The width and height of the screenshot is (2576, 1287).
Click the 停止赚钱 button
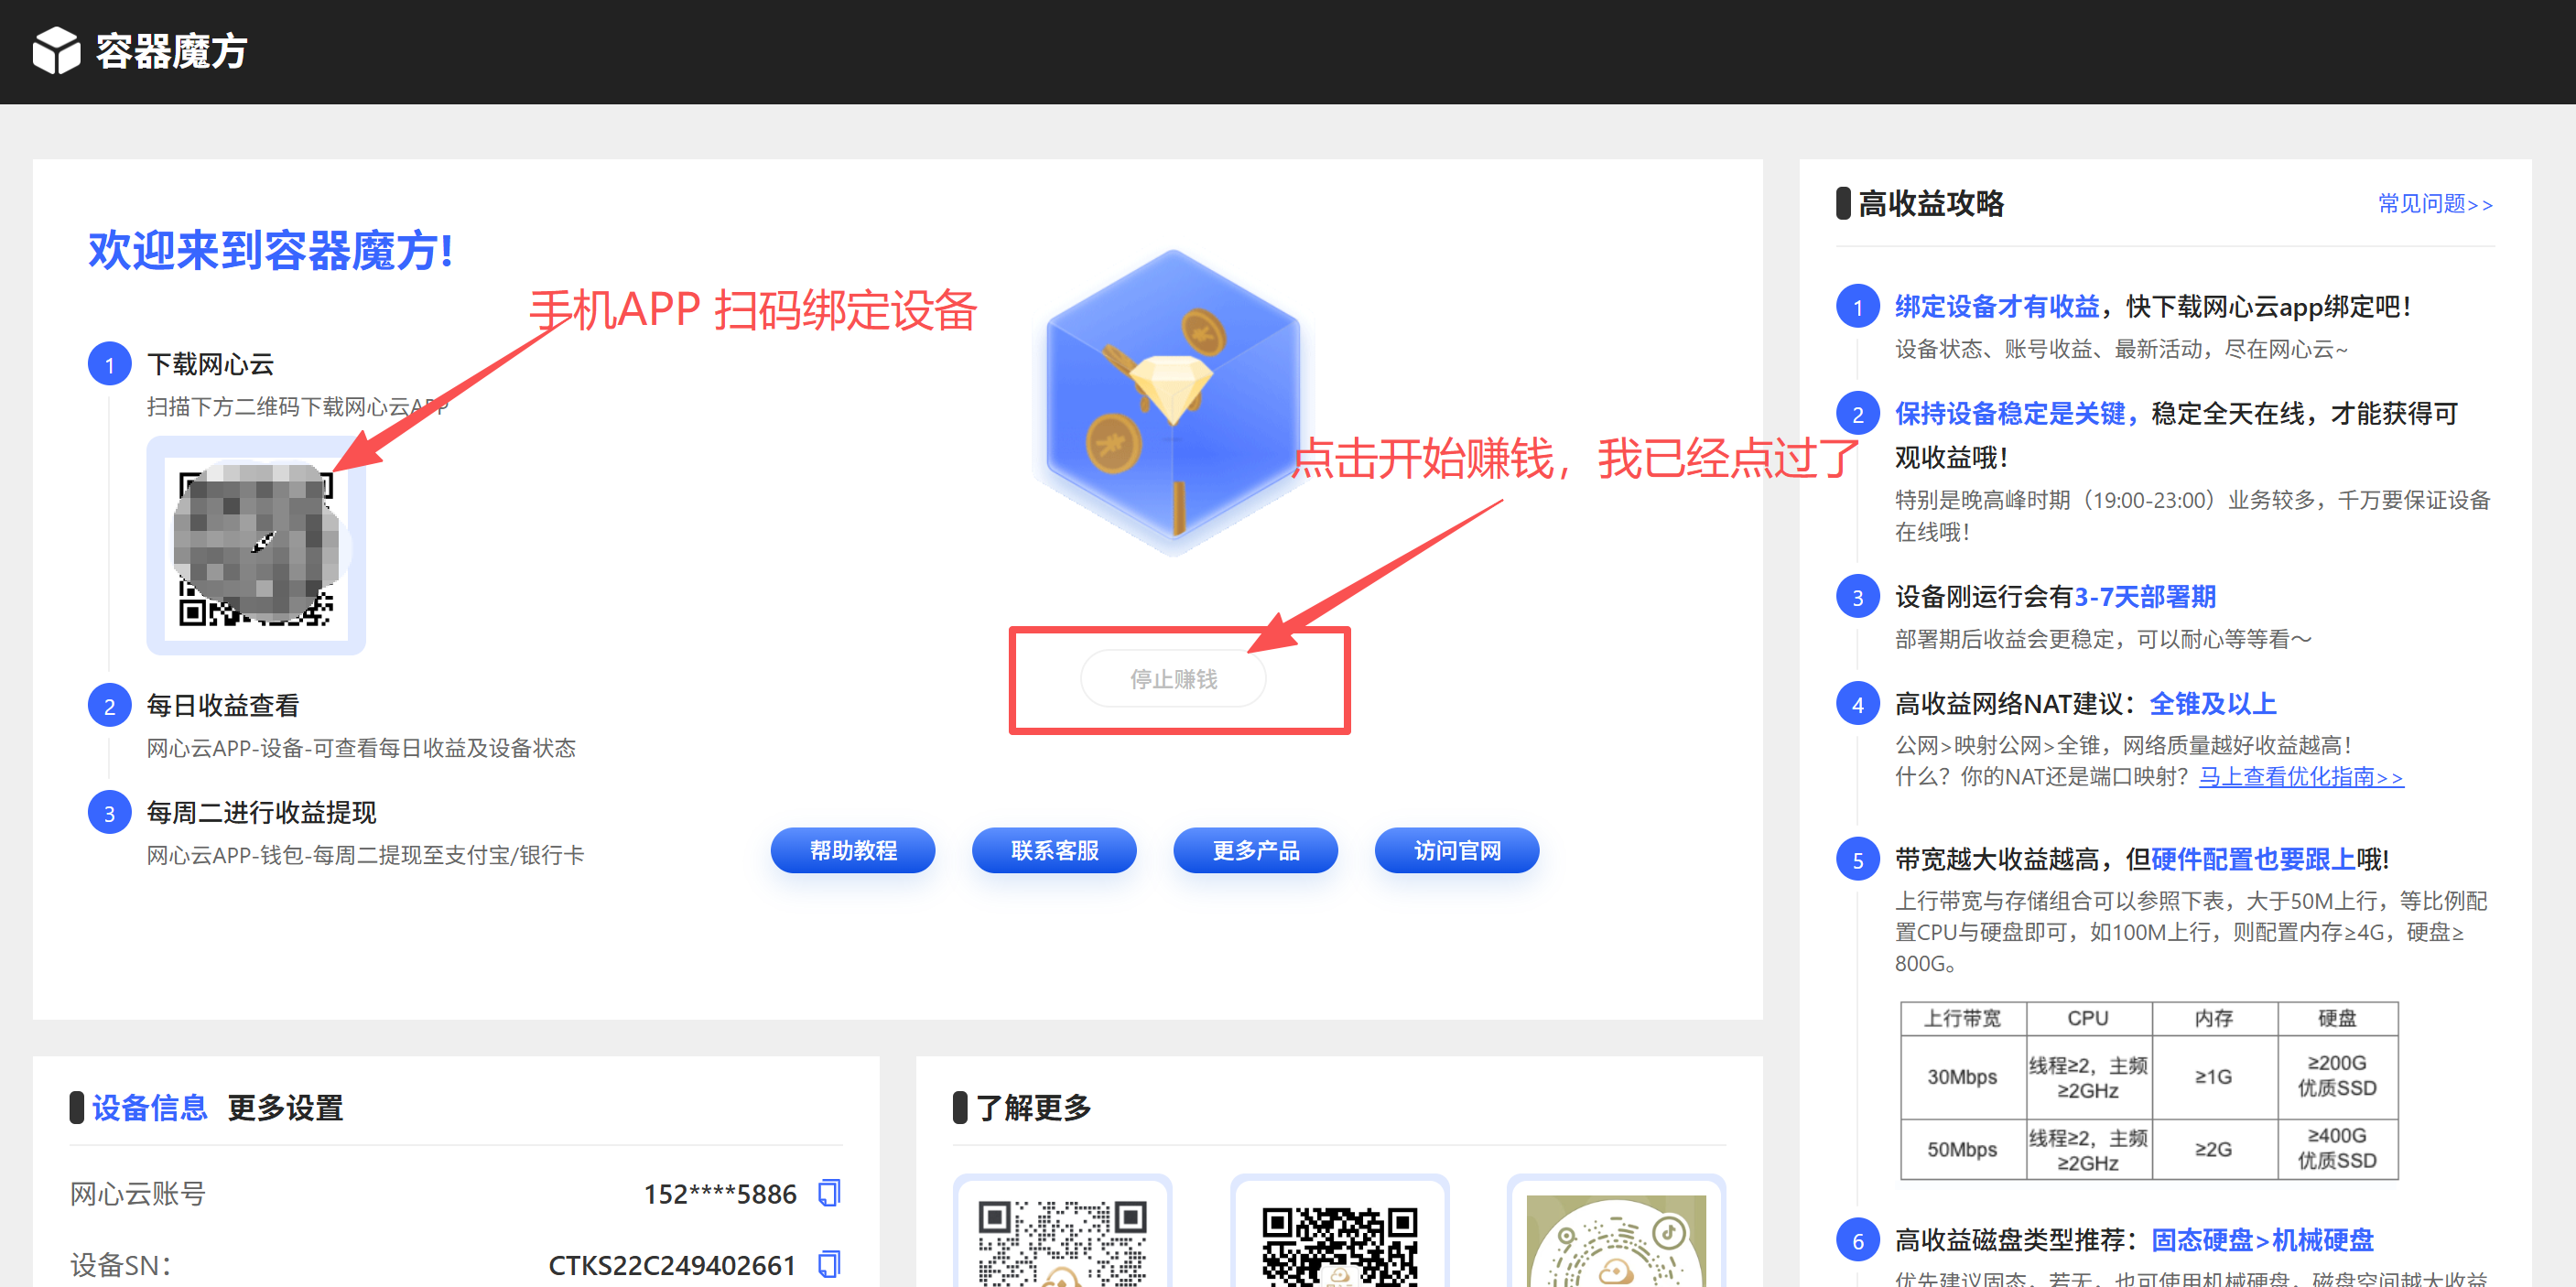pos(1173,678)
